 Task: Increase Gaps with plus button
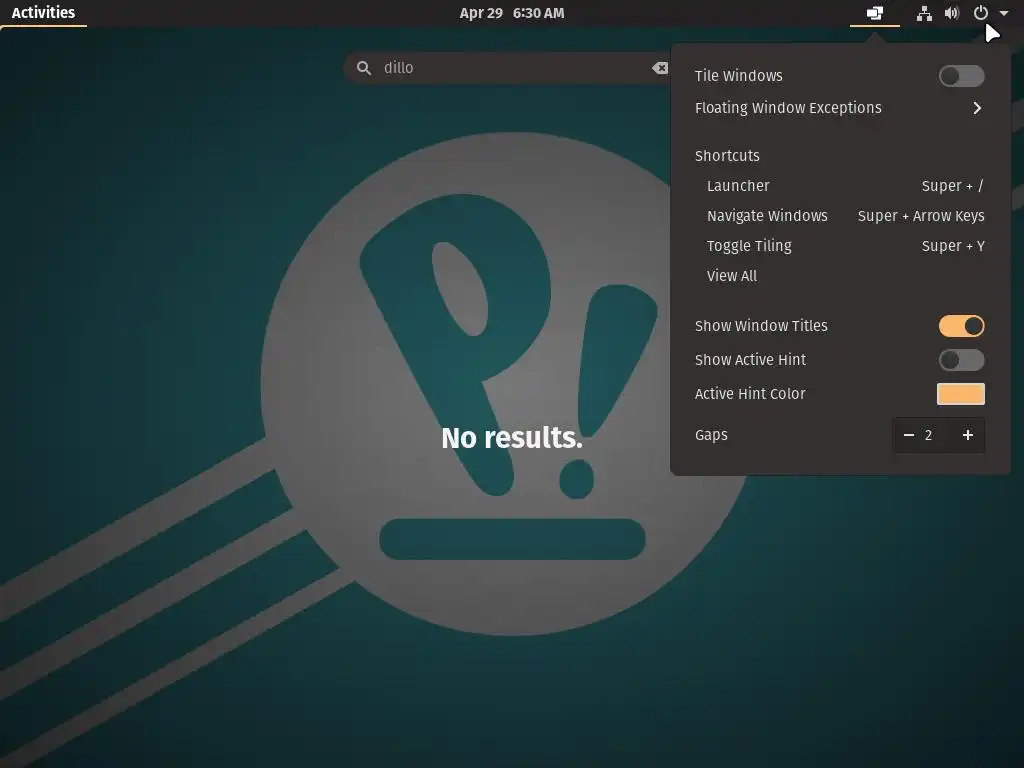pyautogui.click(x=968, y=435)
